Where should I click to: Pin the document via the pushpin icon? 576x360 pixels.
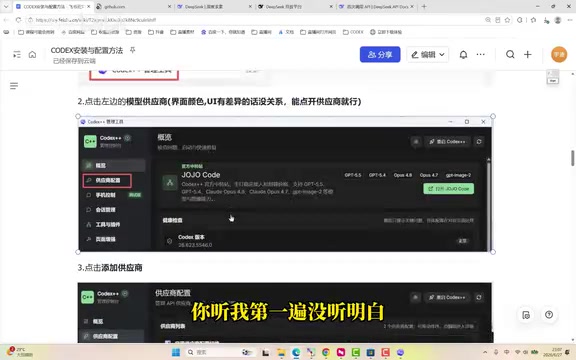pyautogui.click(x=133, y=50)
